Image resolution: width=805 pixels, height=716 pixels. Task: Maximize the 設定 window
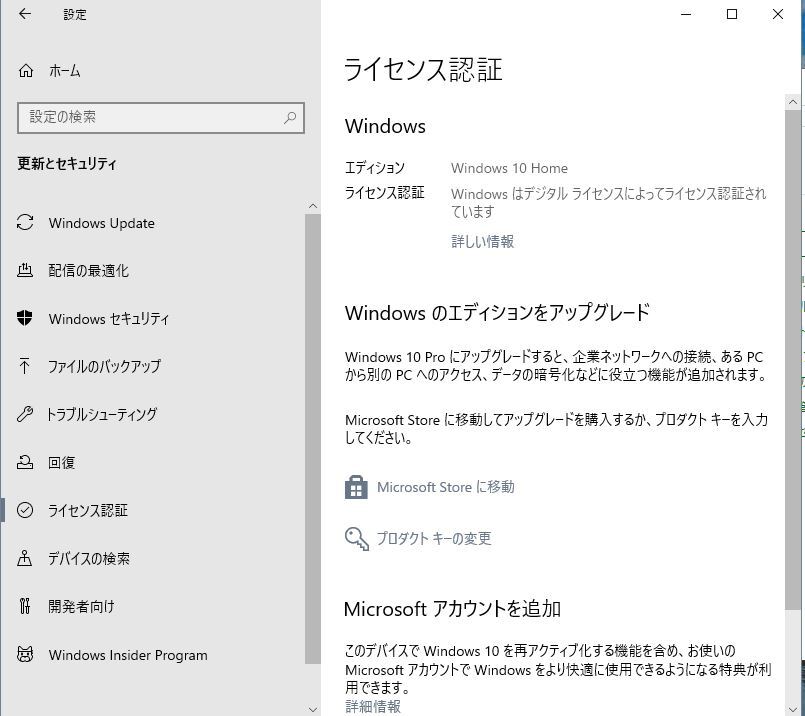(x=732, y=14)
